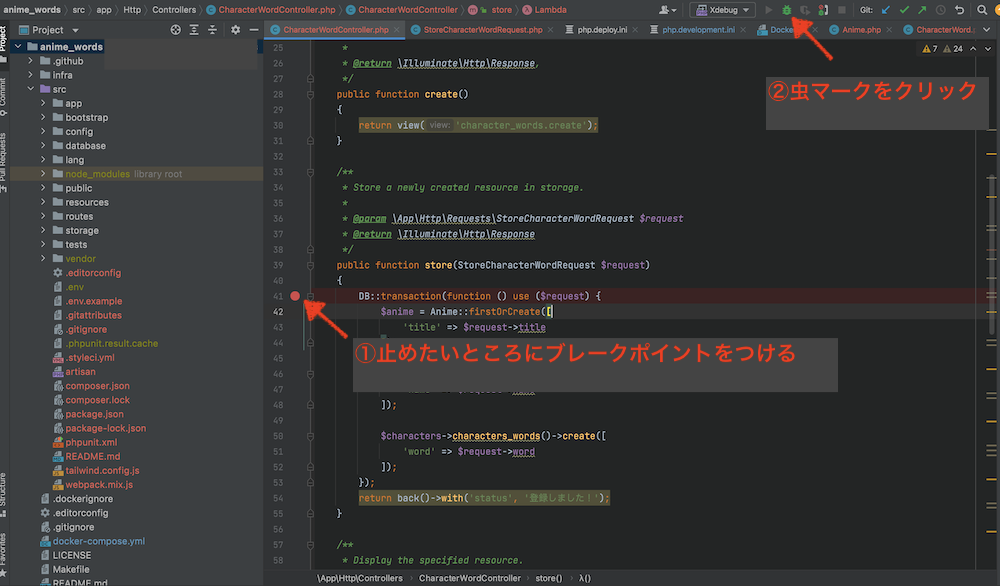Collapse the src folder

click(30, 89)
